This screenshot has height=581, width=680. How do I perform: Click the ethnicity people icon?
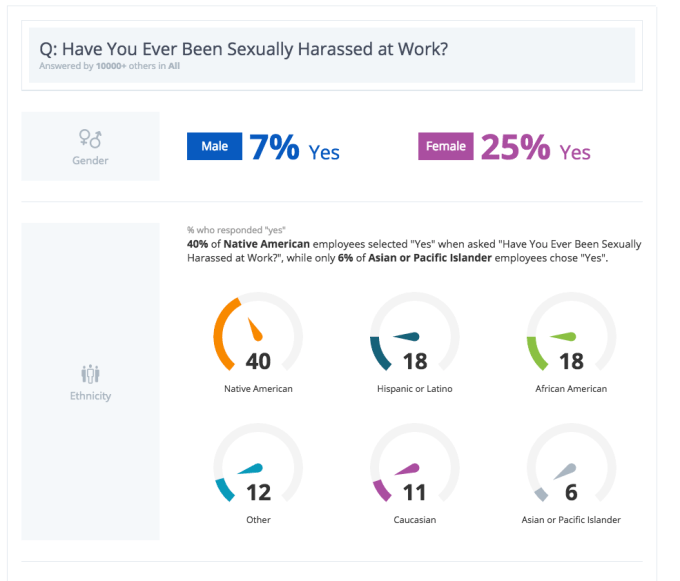tap(90, 374)
